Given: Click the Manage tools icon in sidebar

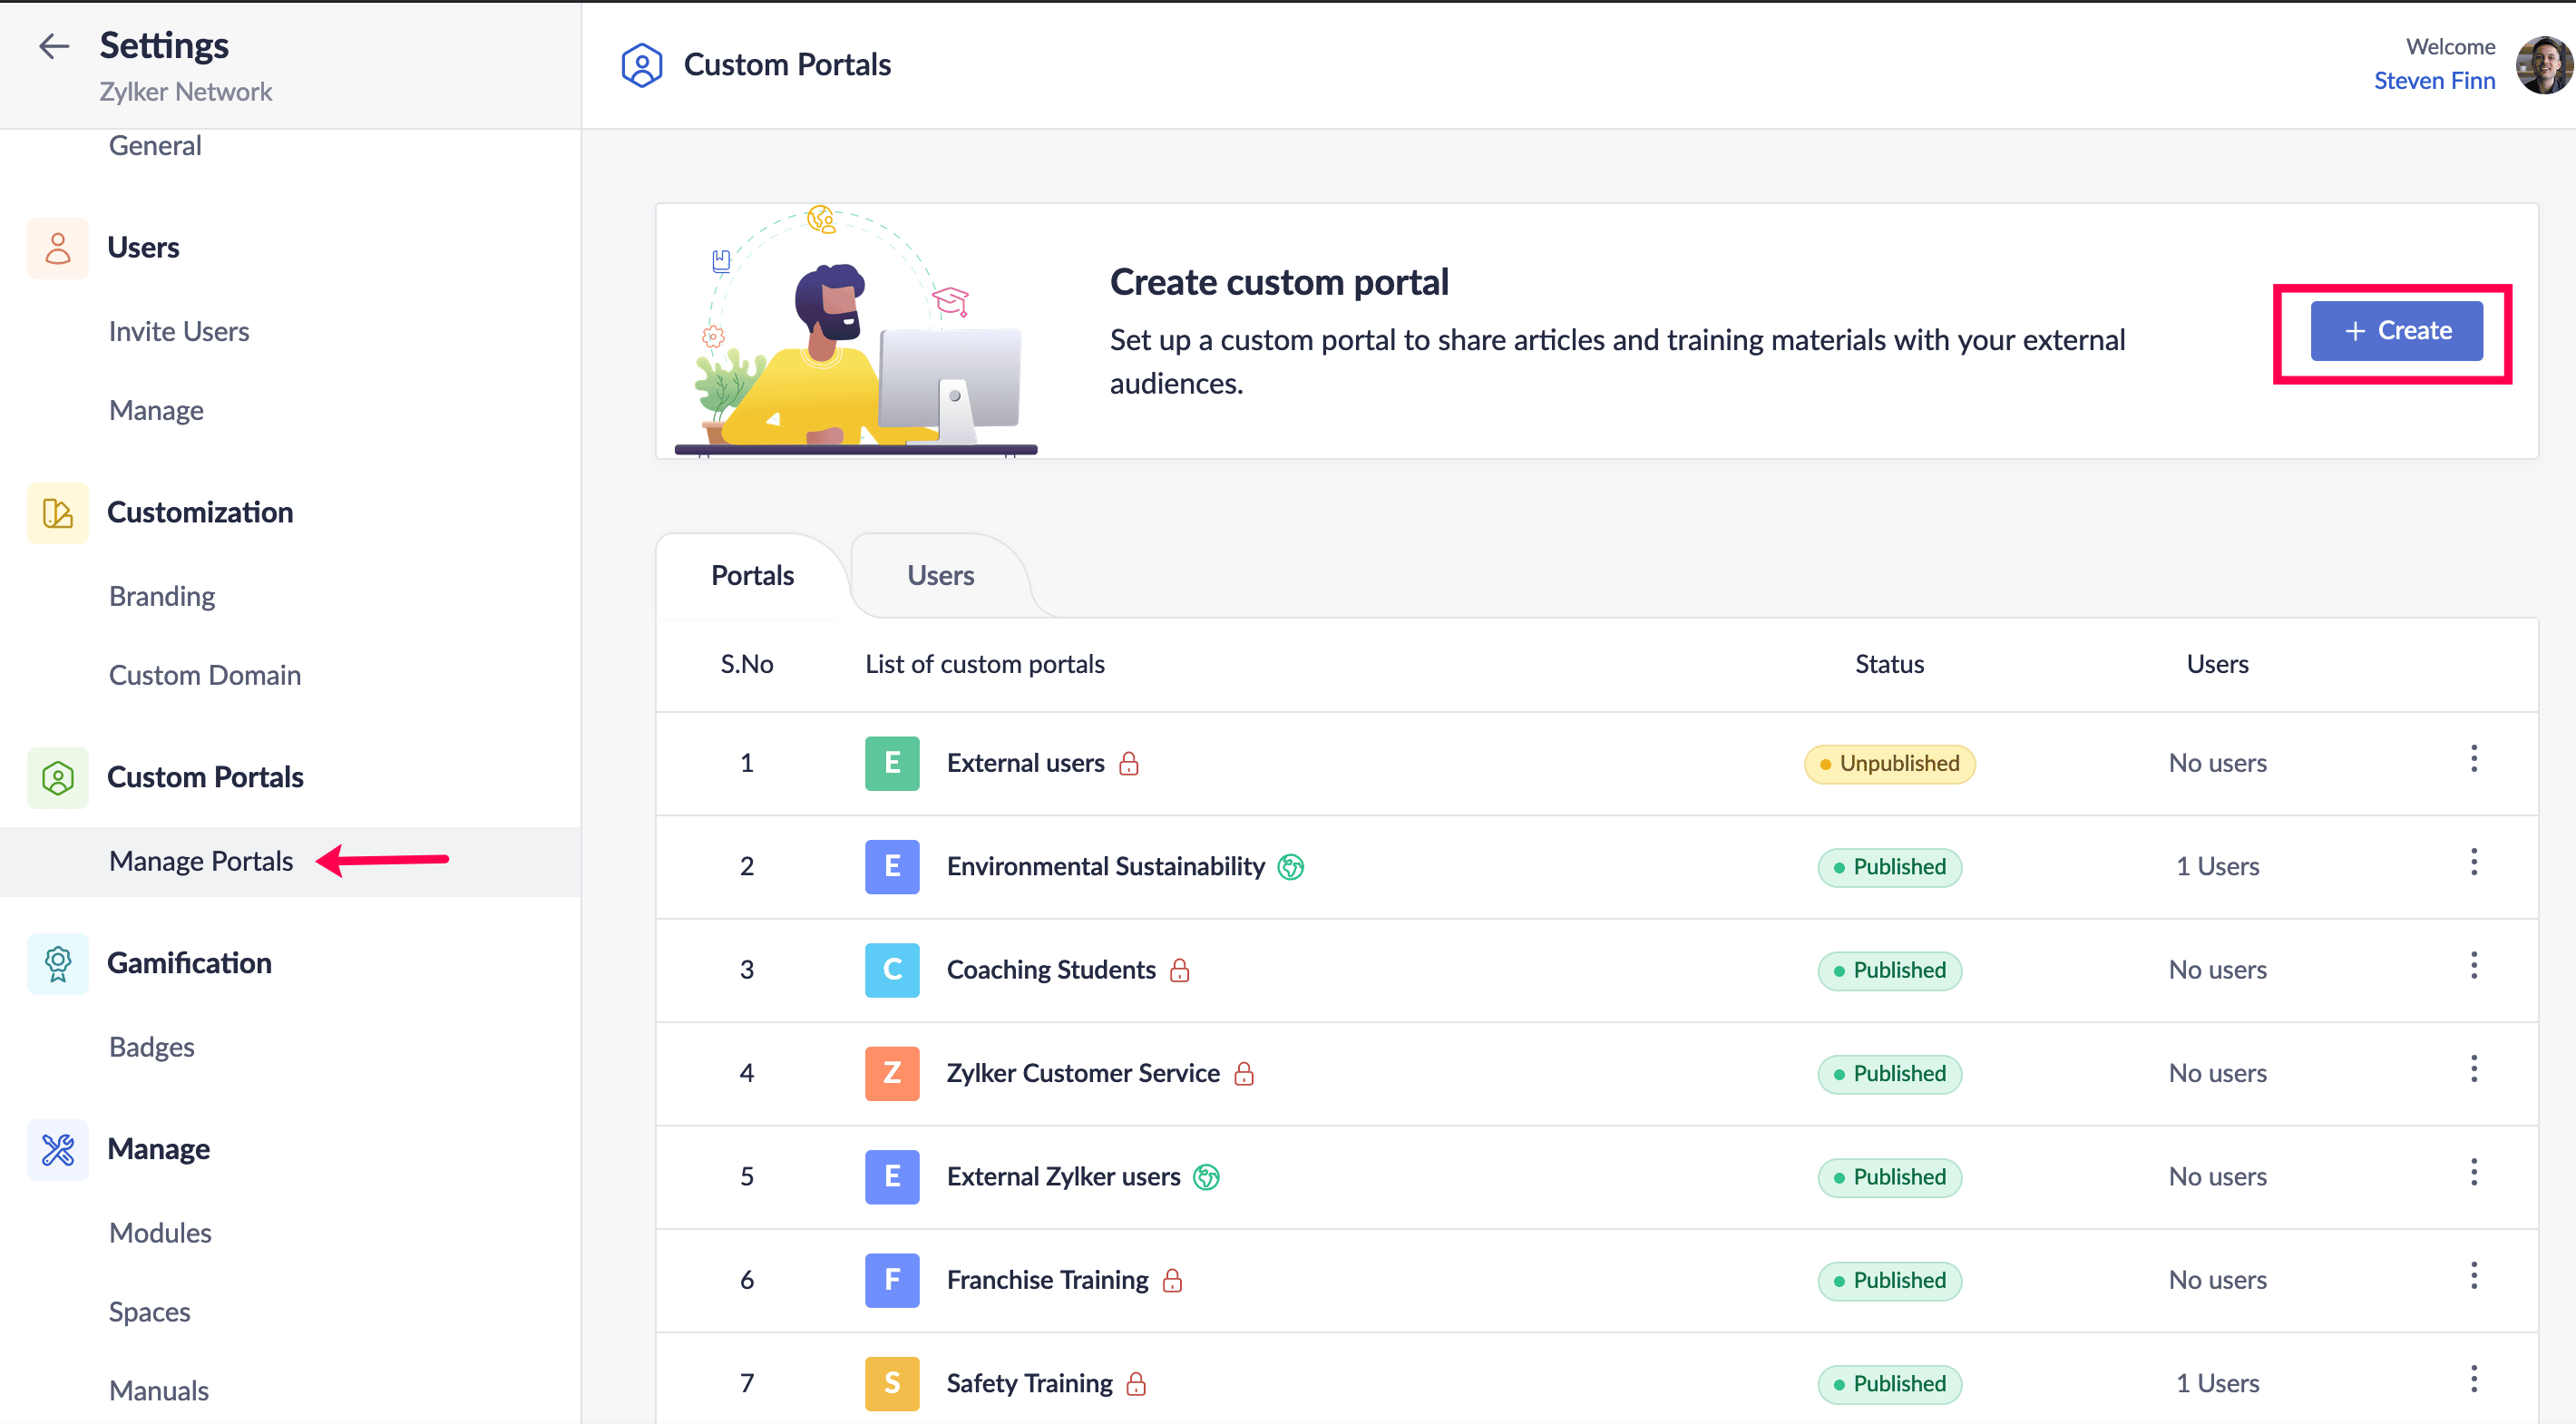Looking at the screenshot, I should point(58,1150).
